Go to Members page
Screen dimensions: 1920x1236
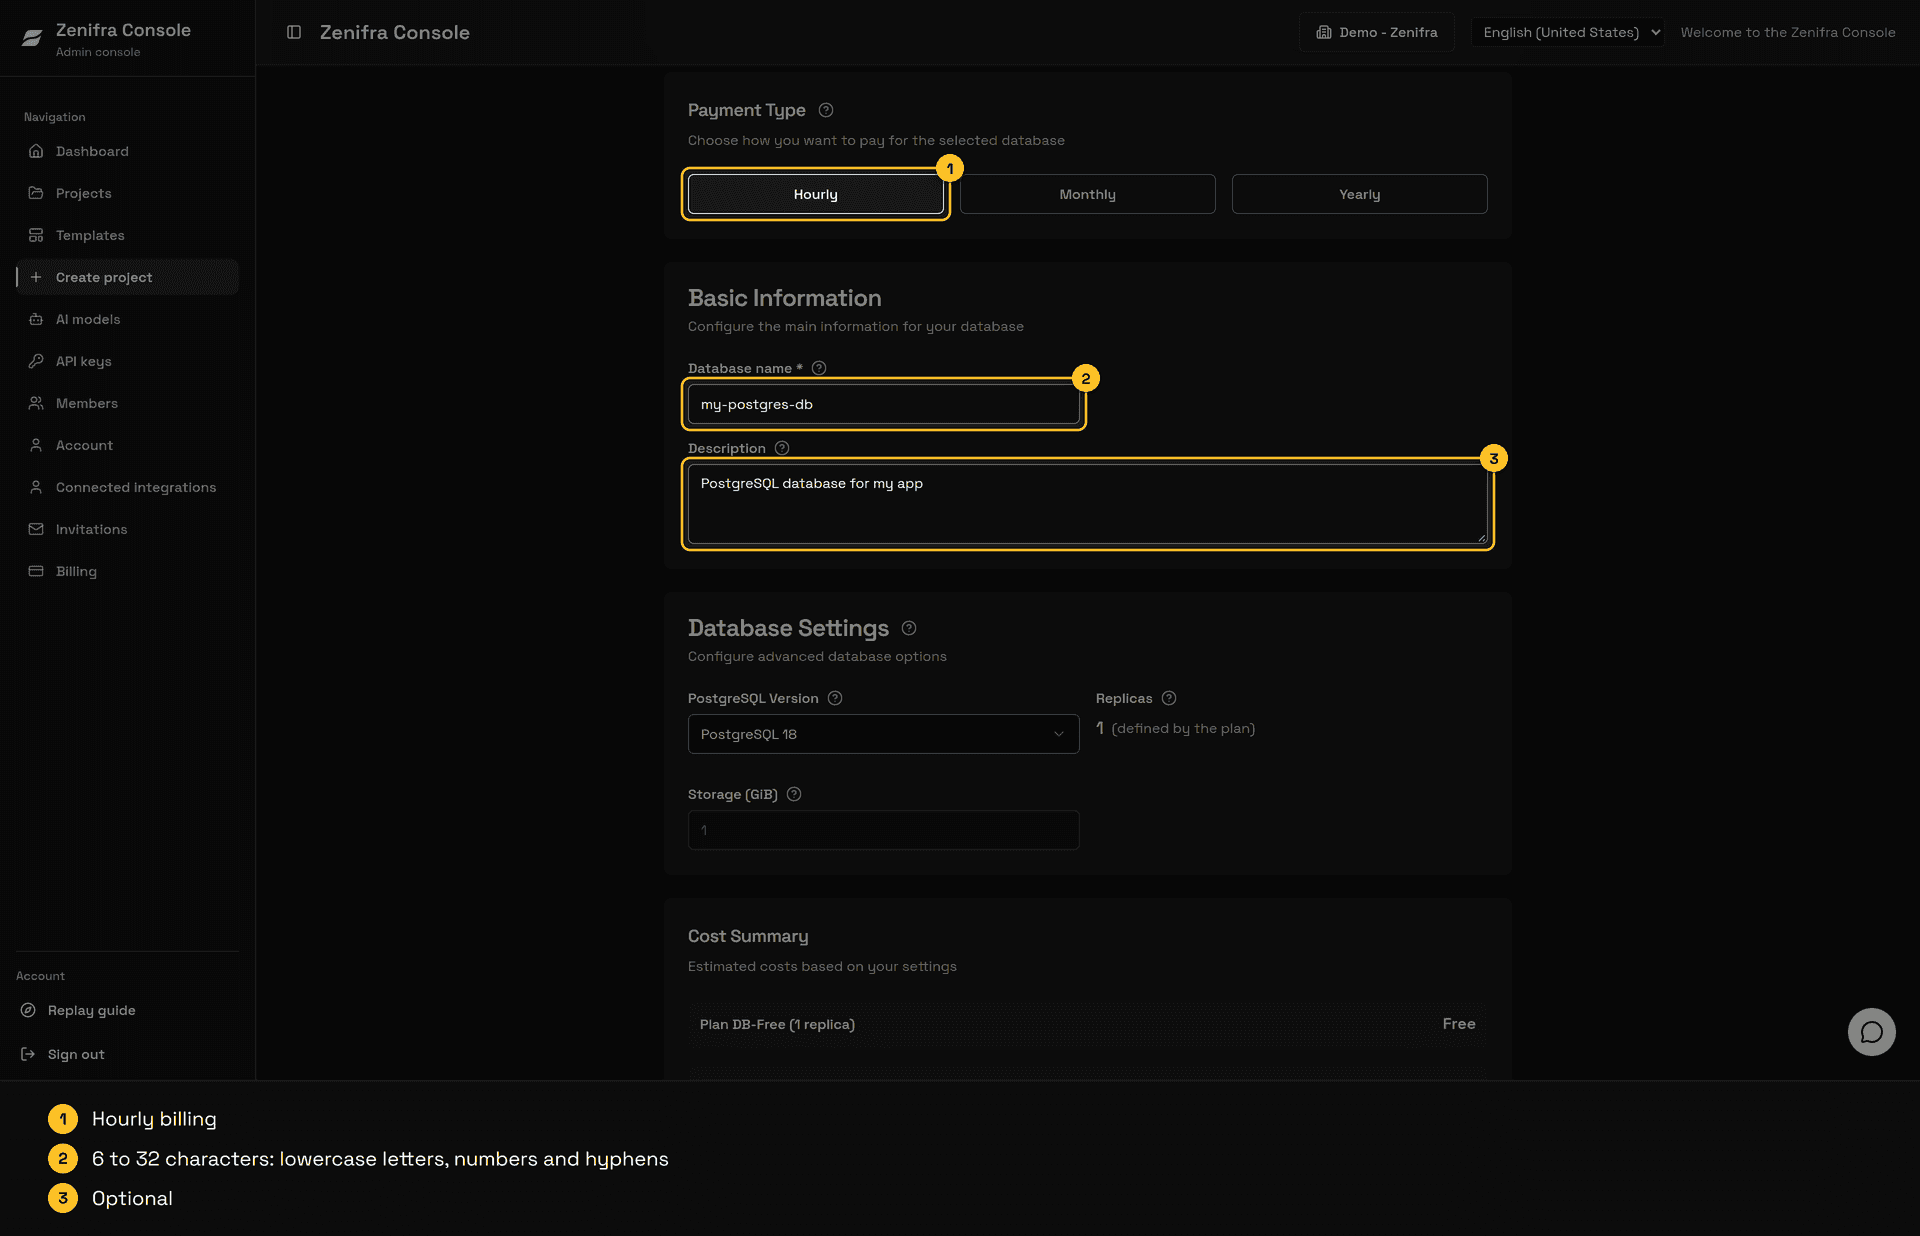pyautogui.click(x=127, y=403)
